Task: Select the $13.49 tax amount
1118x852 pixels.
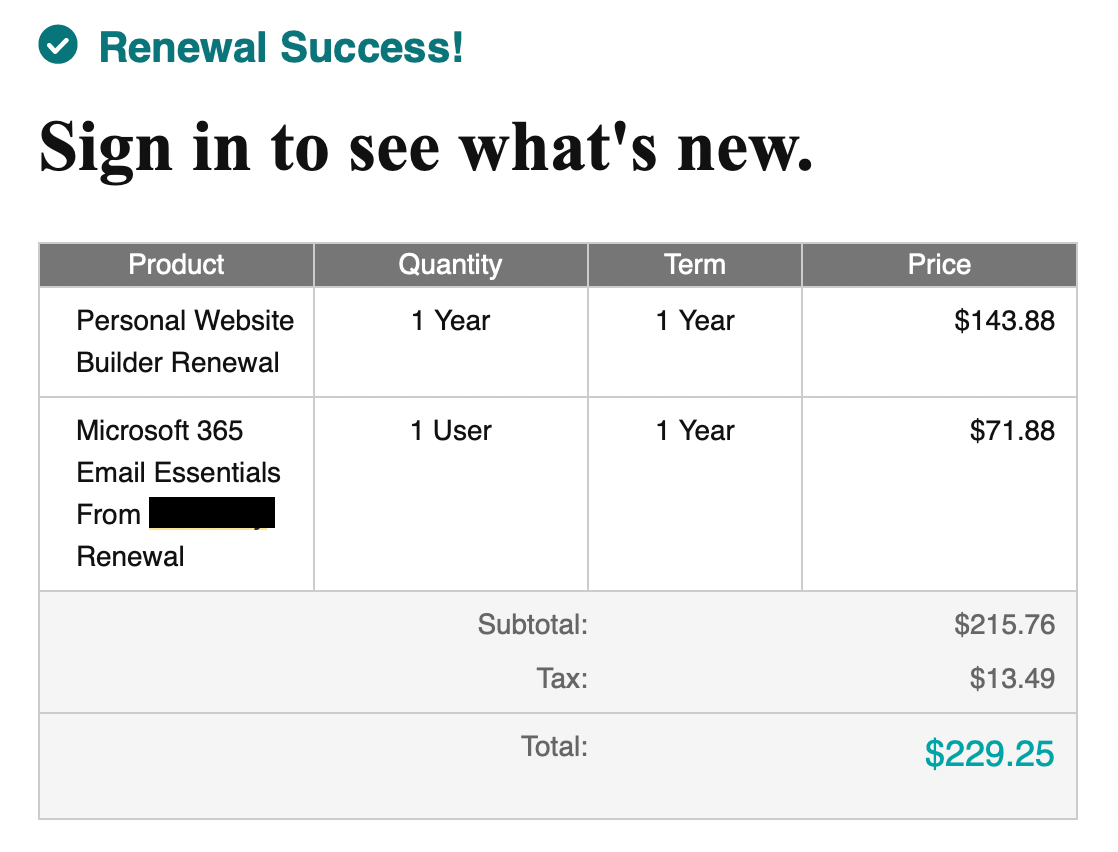Action: click(x=1012, y=679)
